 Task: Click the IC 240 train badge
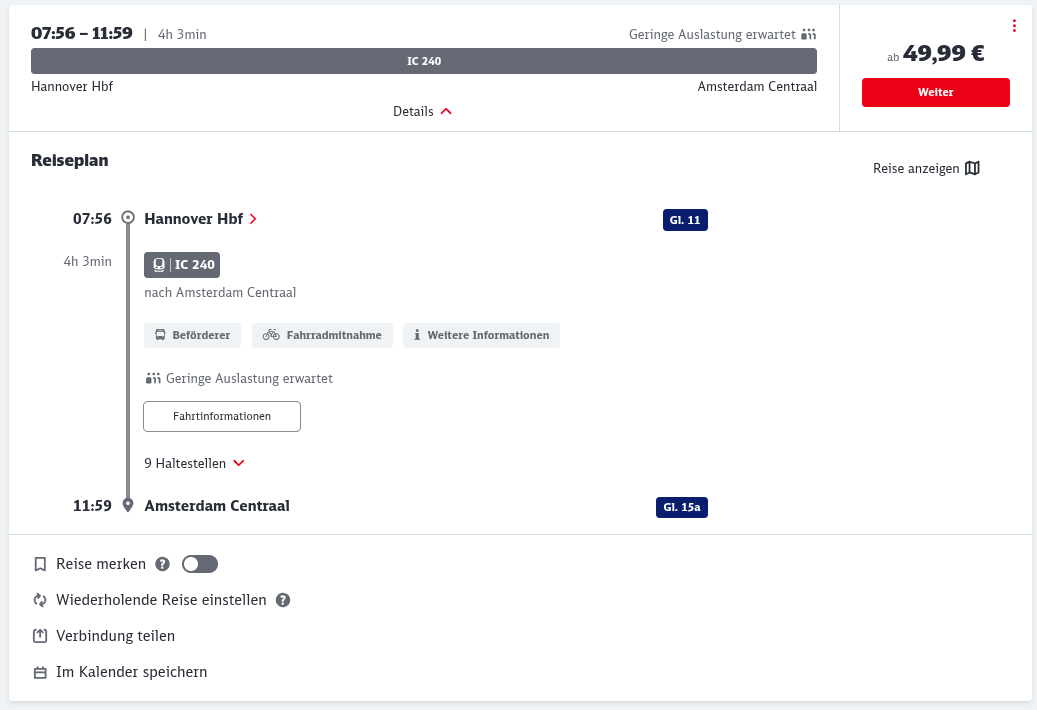pyautogui.click(x=182, y=265)
